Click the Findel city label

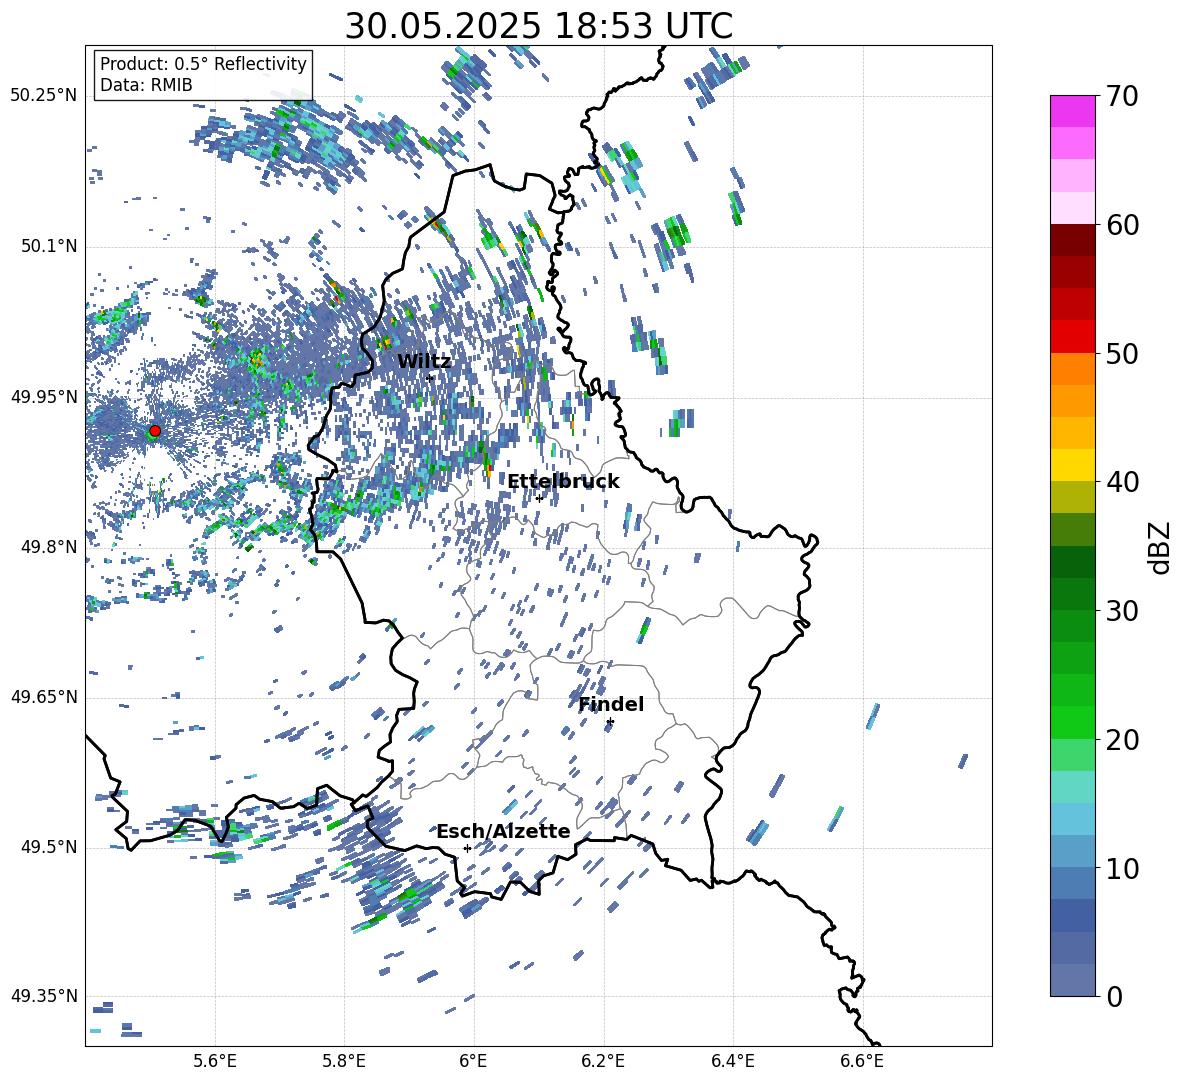pyautogui.click(x=611, y=704)
